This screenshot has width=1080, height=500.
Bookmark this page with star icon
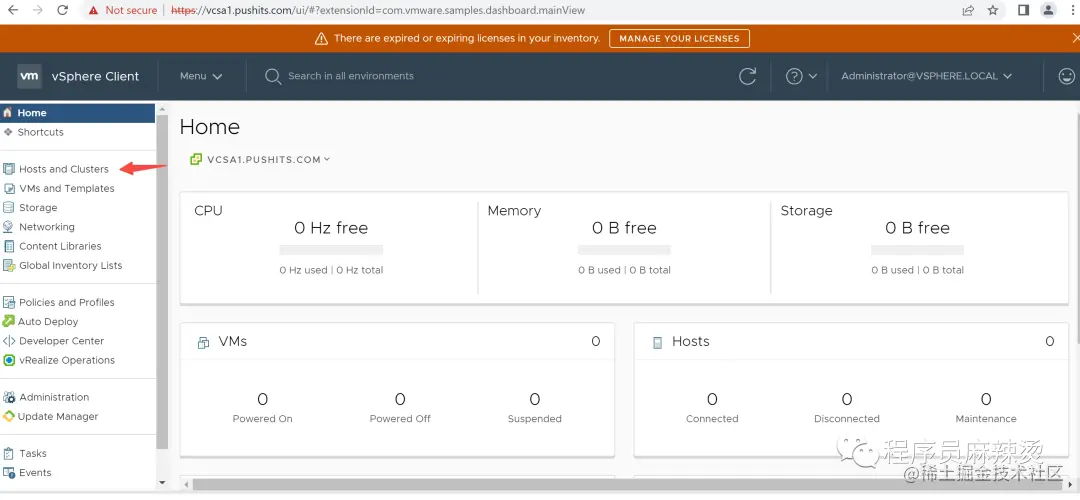coord(993,10)
